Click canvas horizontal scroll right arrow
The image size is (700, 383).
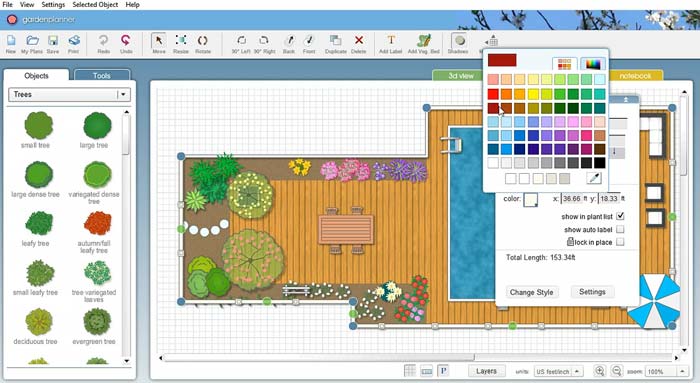pos(676,358)
